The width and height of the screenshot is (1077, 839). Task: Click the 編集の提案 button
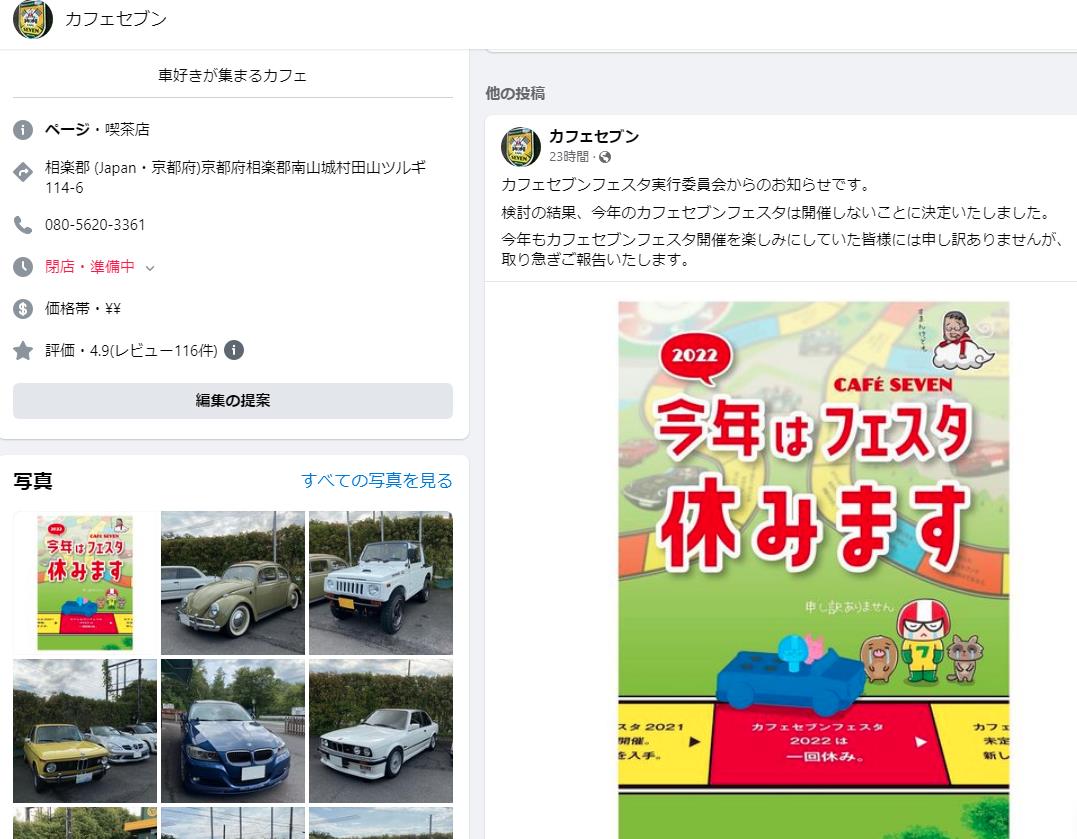click(233, 401)
